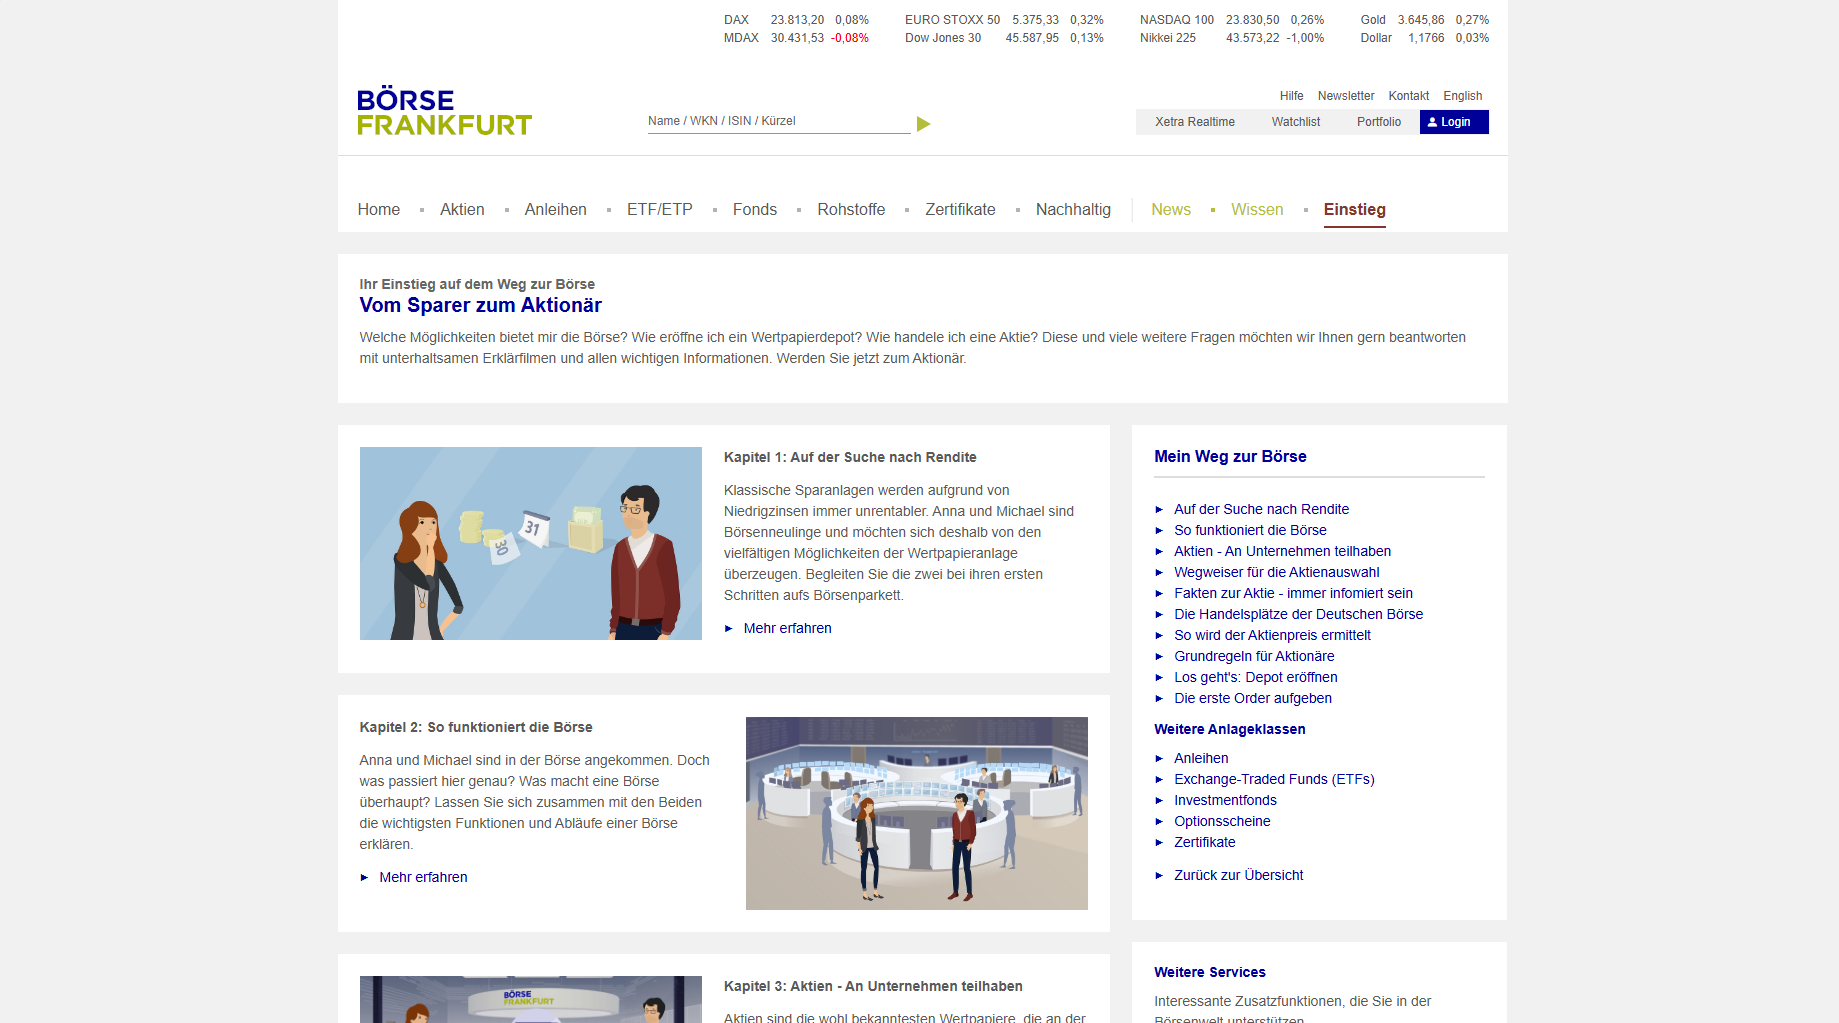Click Mehr erfahren under Kapitel 2
This screenshot has height=1023, width=1839.
[x=423, y=878]
